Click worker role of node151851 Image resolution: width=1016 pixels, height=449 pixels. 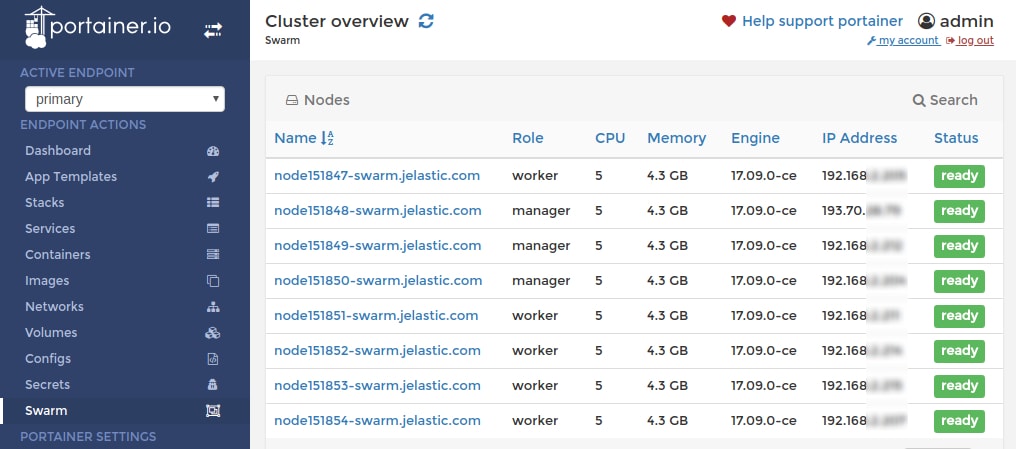[535, 316]
